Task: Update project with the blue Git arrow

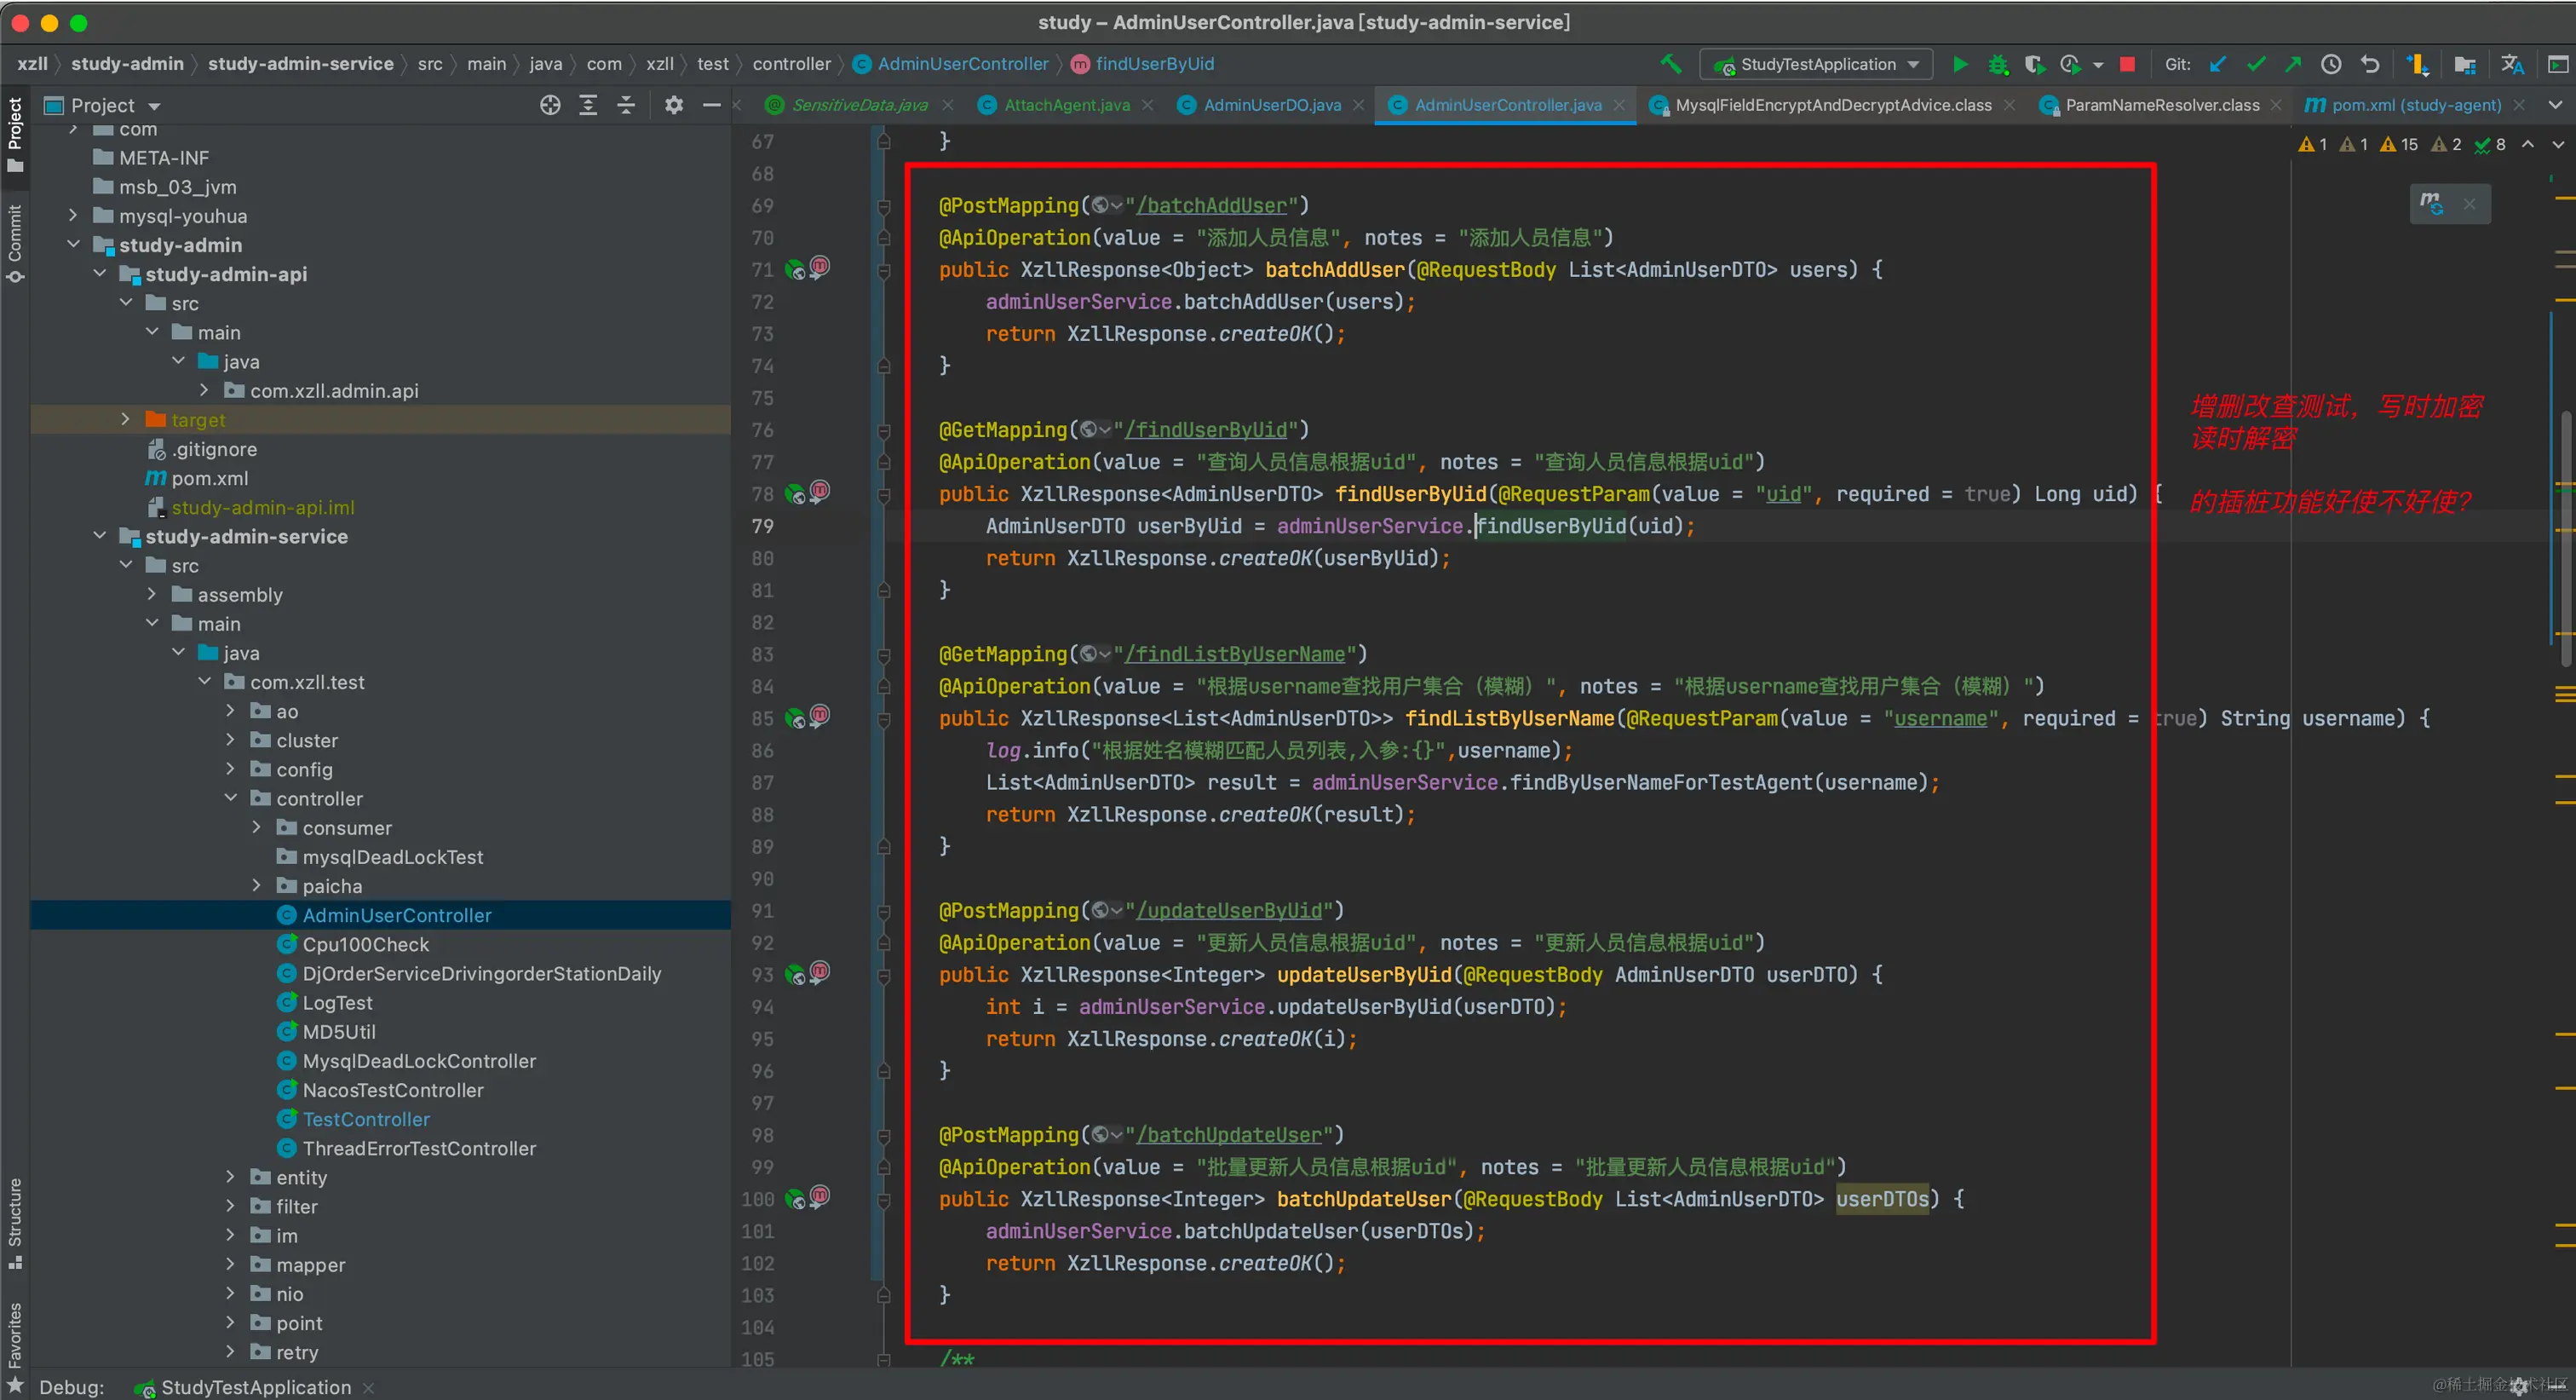Action: tap(2218, 64)
